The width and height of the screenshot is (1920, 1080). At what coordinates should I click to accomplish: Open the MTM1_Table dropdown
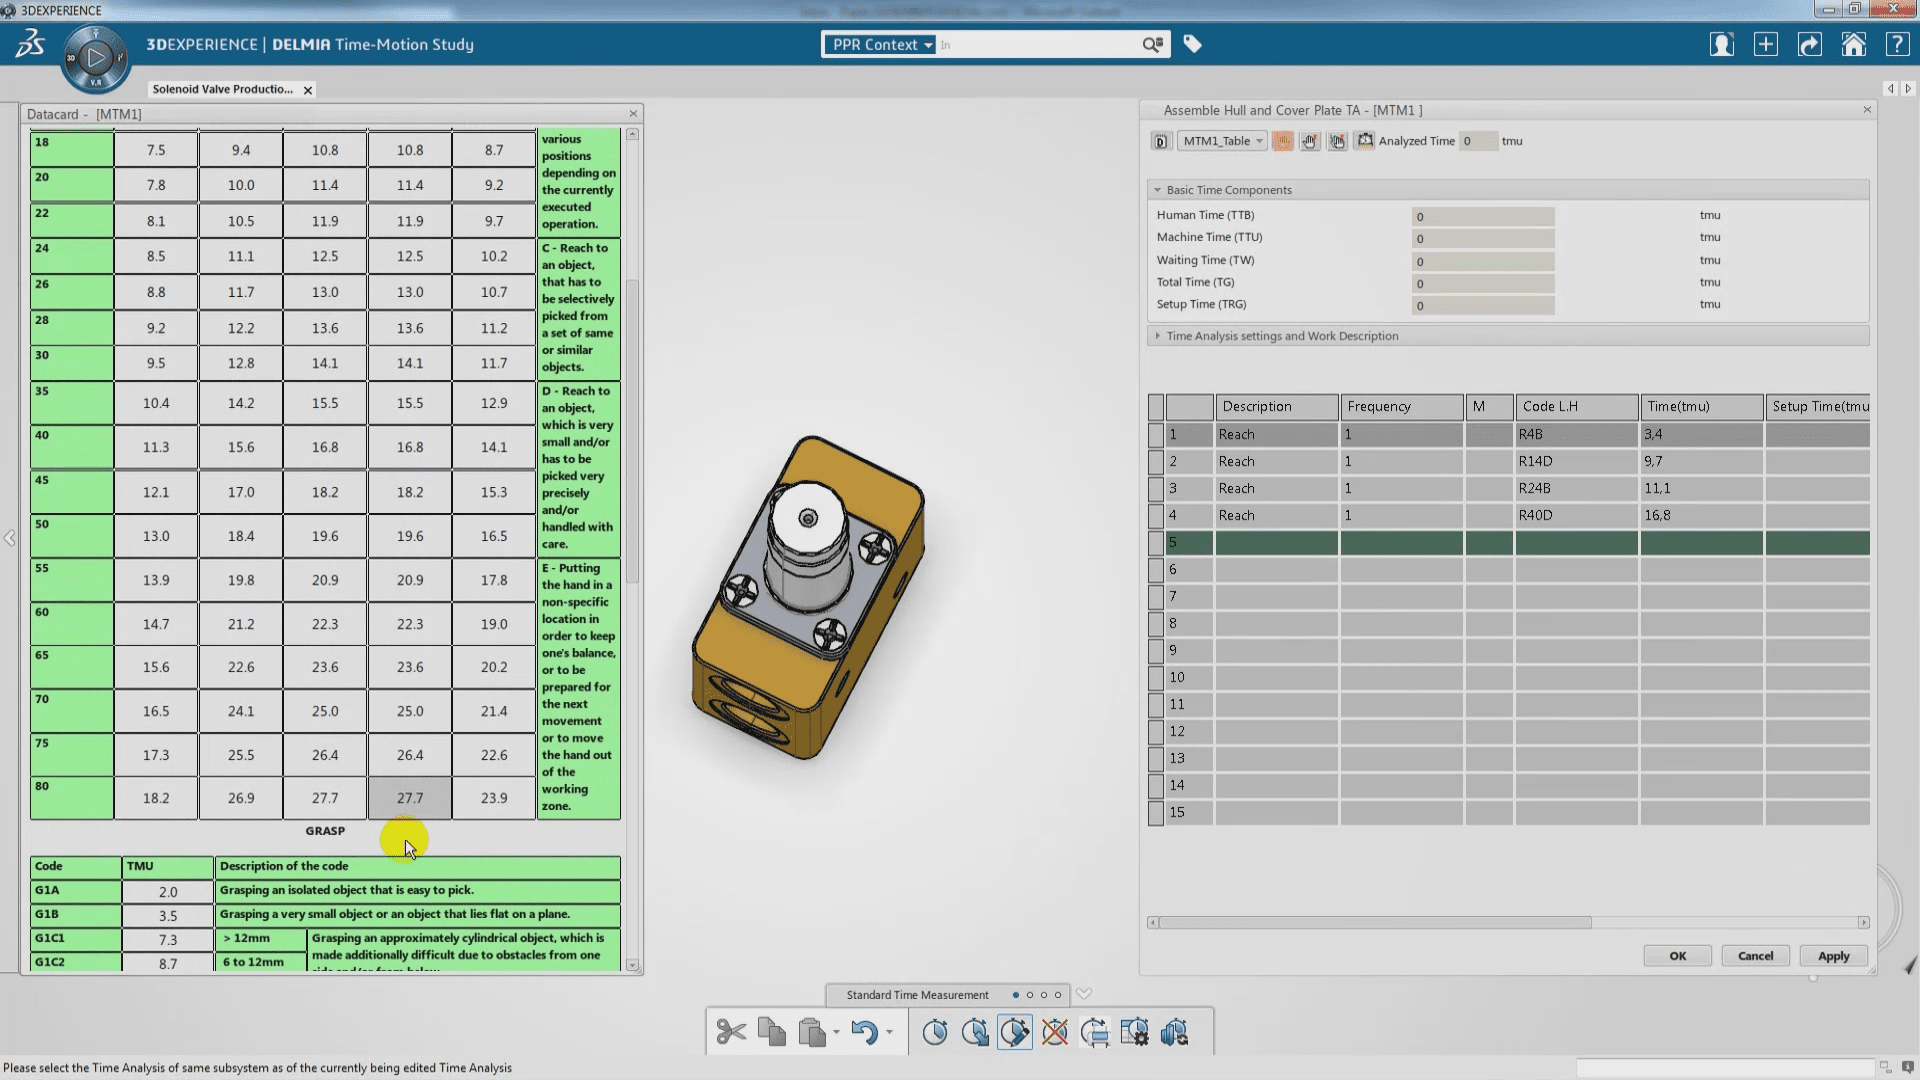(x=1223, y=141)
